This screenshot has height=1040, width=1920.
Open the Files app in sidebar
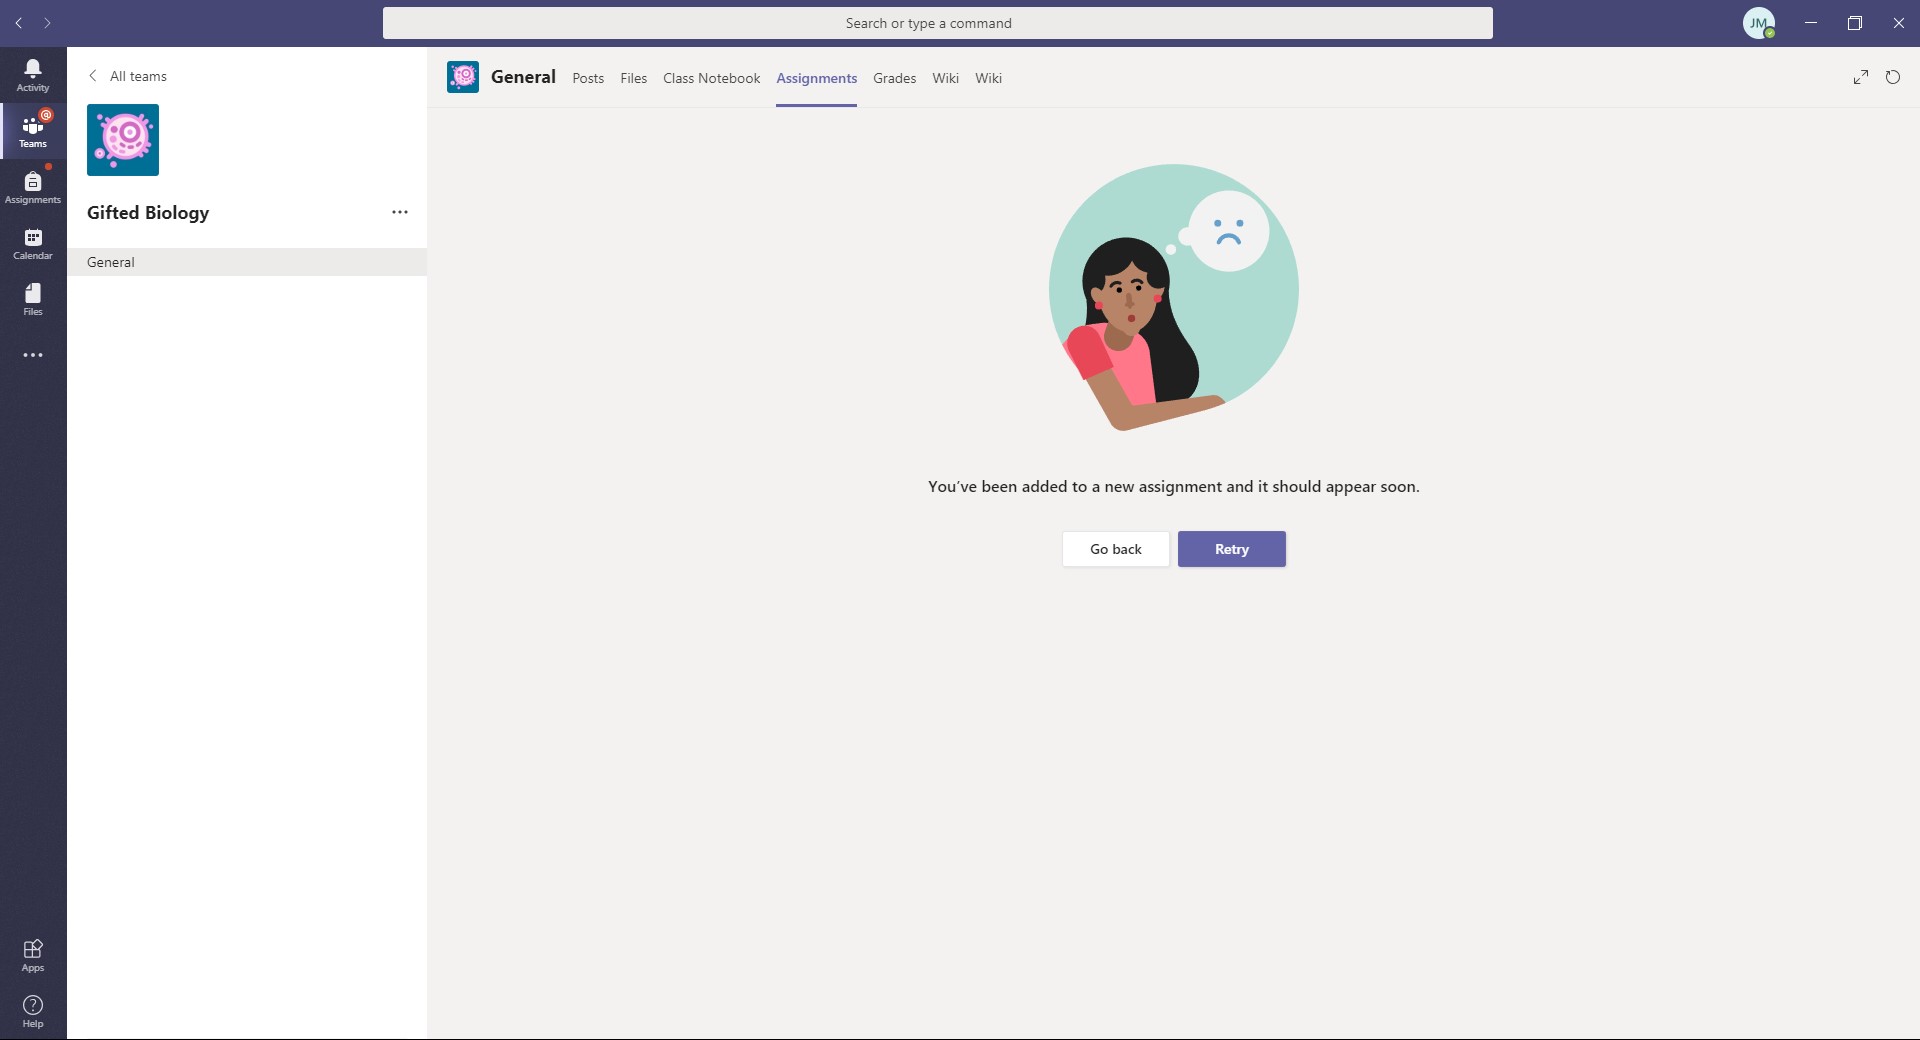coord(33,299)
